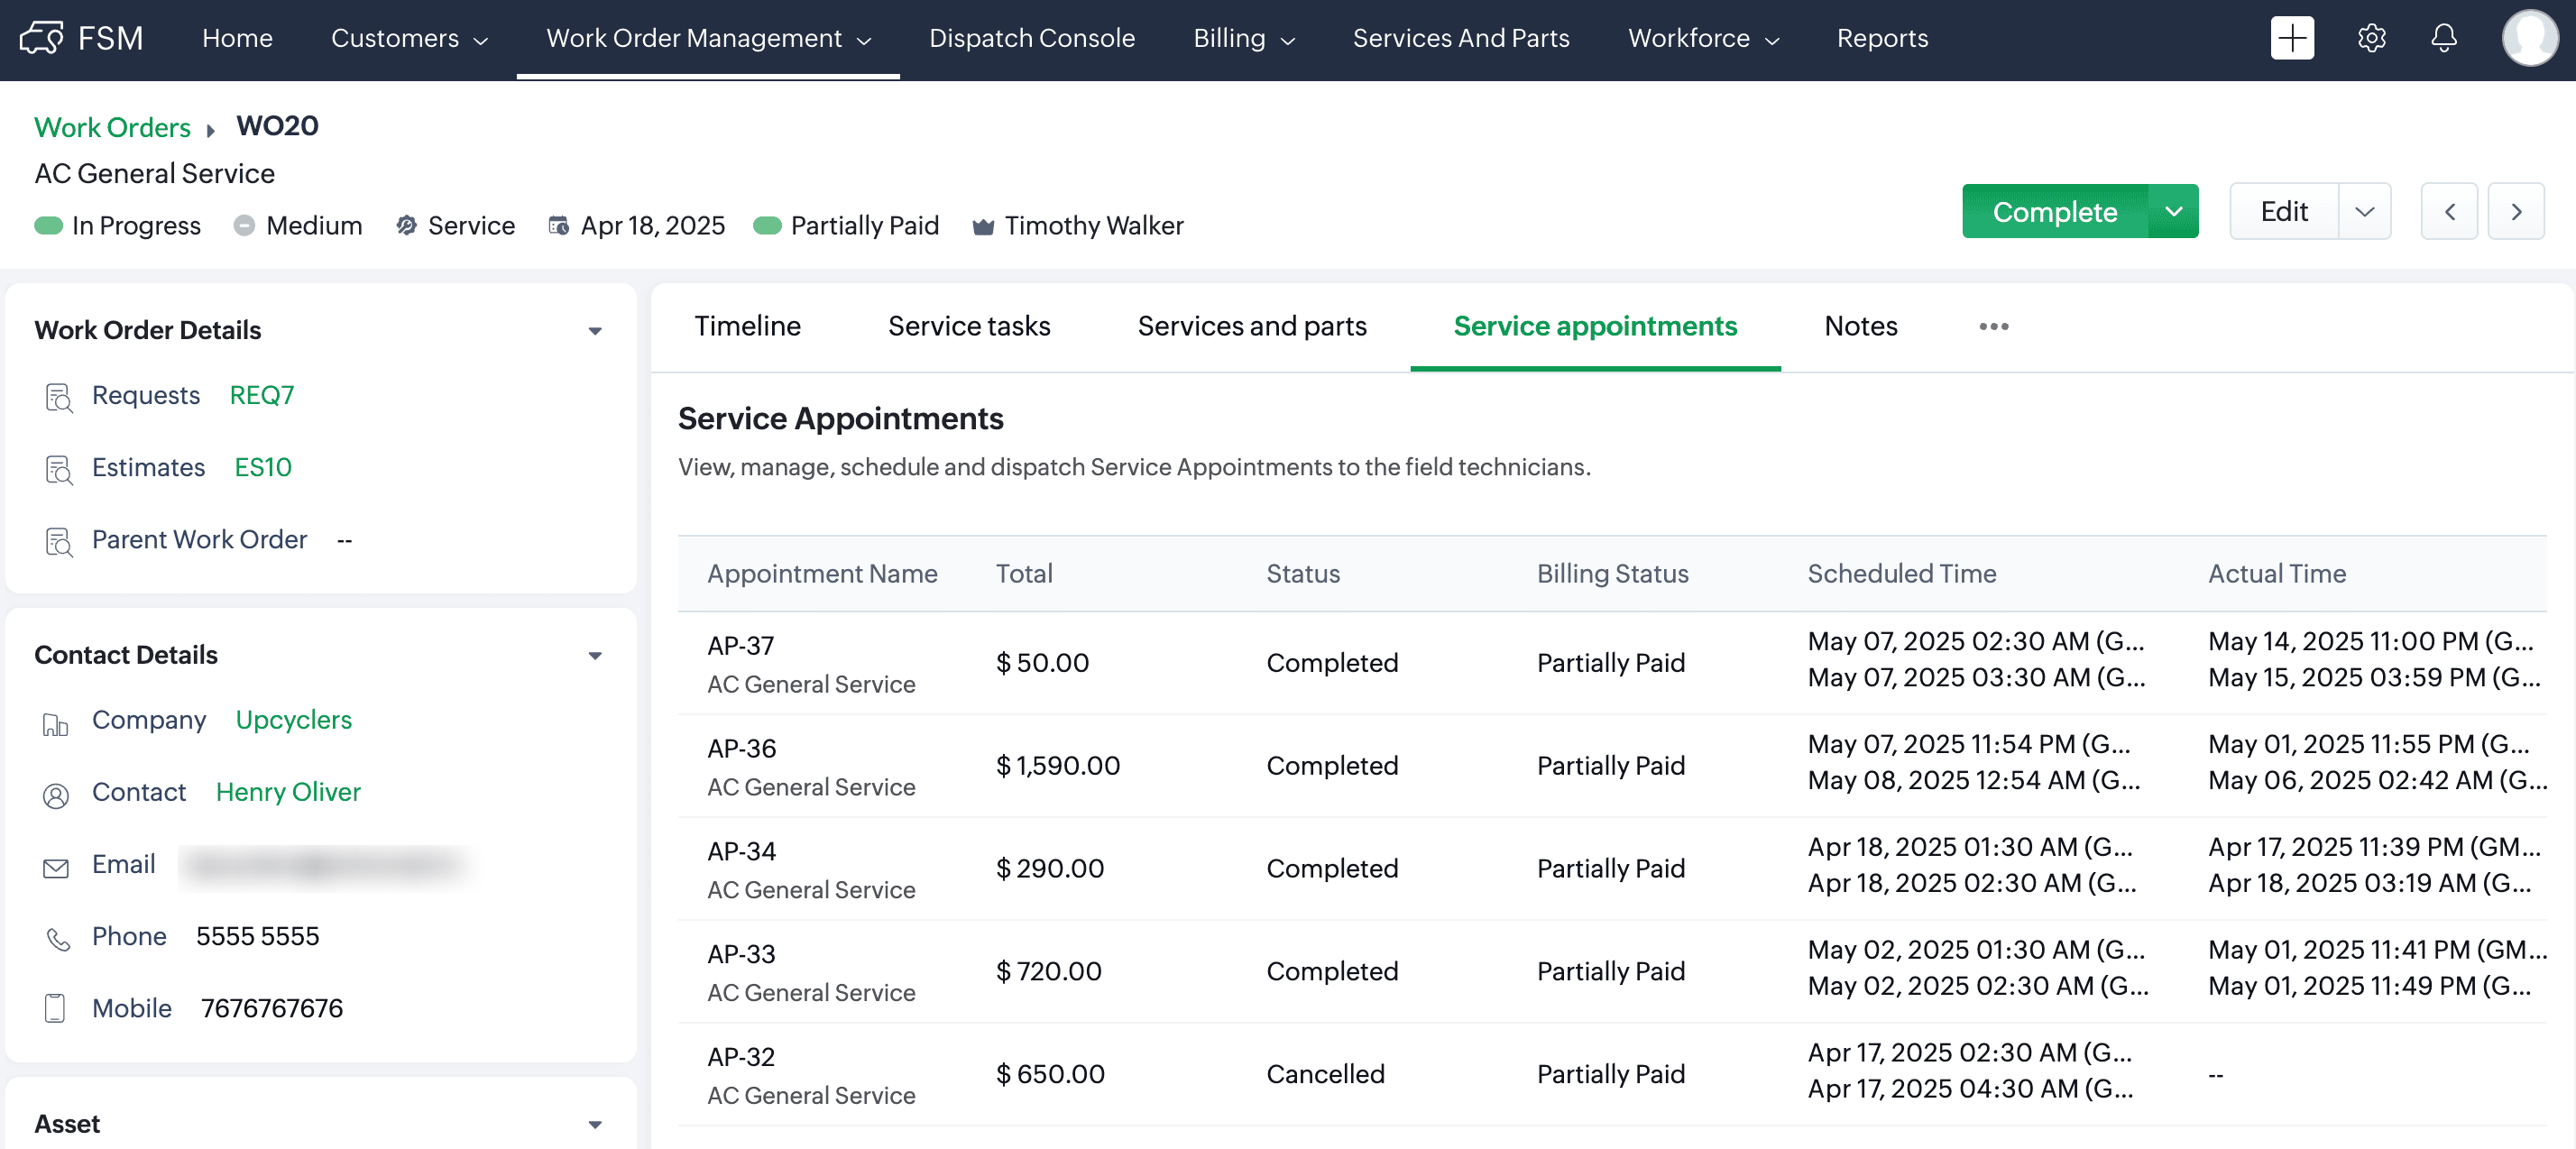Open the REQ7 request link
Image resolution: width=2576 pixels, height=1149 pixels.
pos(262,395)
